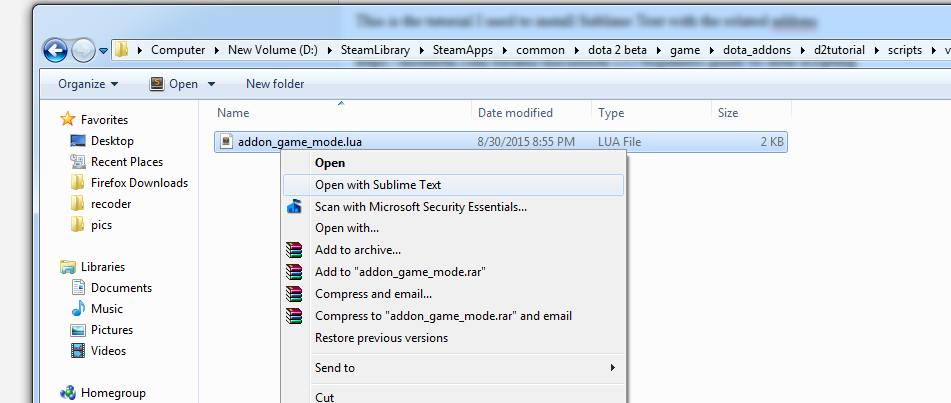Click the Music library icon
This screenshot has width=951, height=403.
78,308
